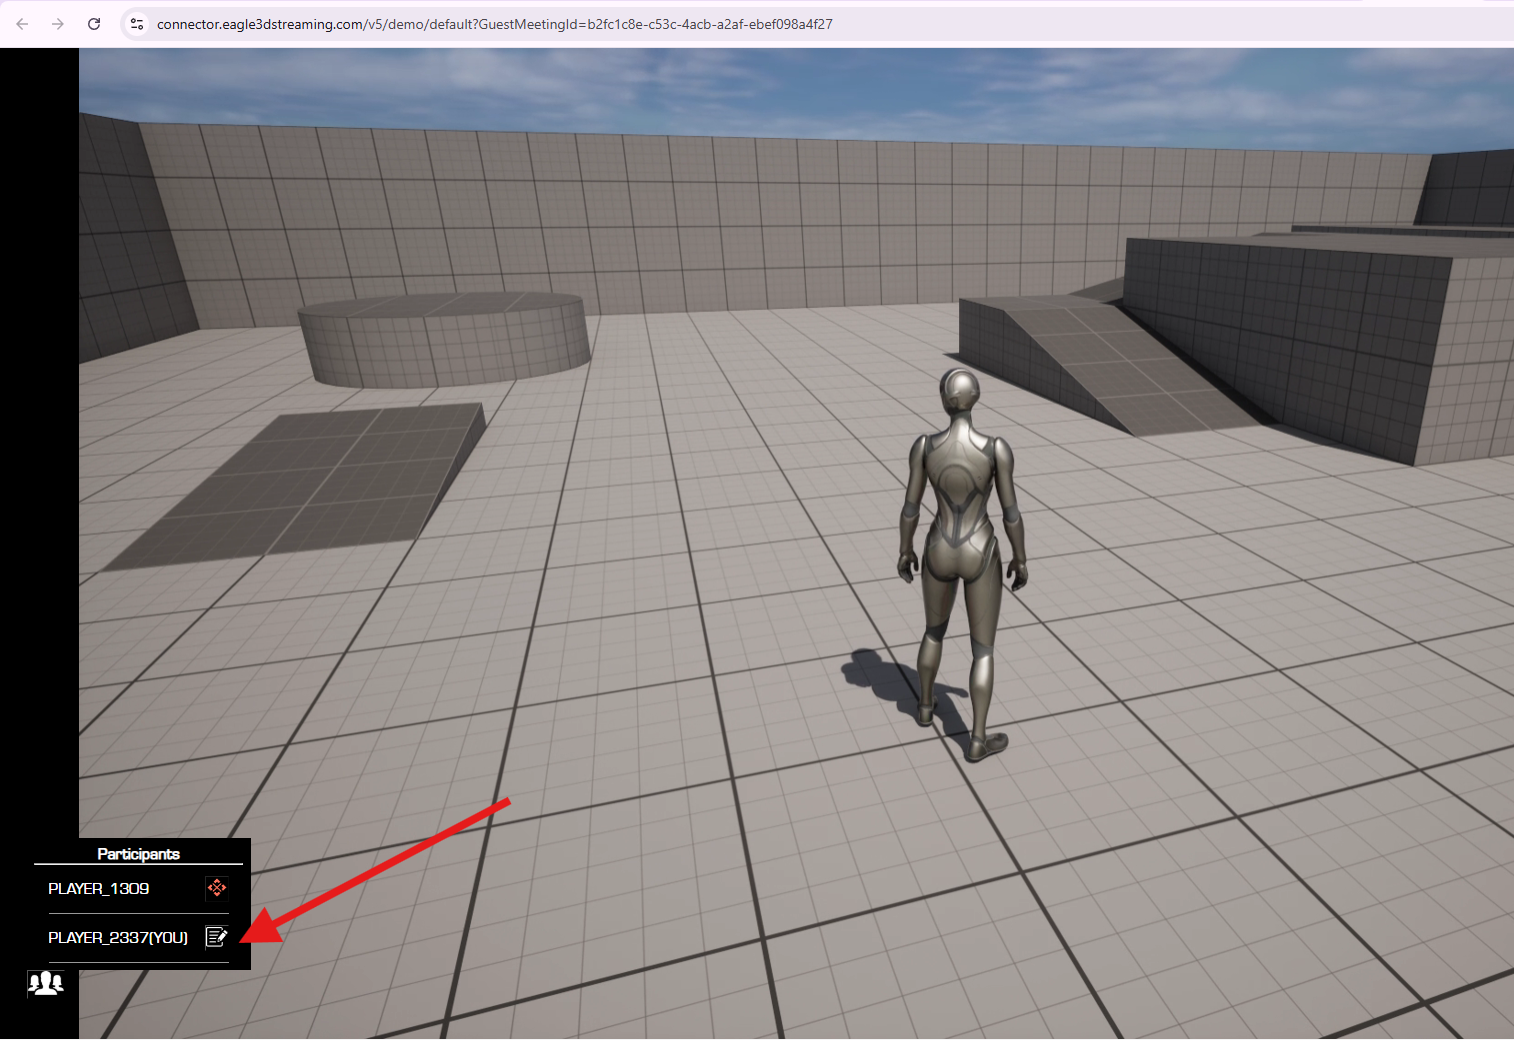
Task: Reload the page in the browser
Action: pos(94,24)
